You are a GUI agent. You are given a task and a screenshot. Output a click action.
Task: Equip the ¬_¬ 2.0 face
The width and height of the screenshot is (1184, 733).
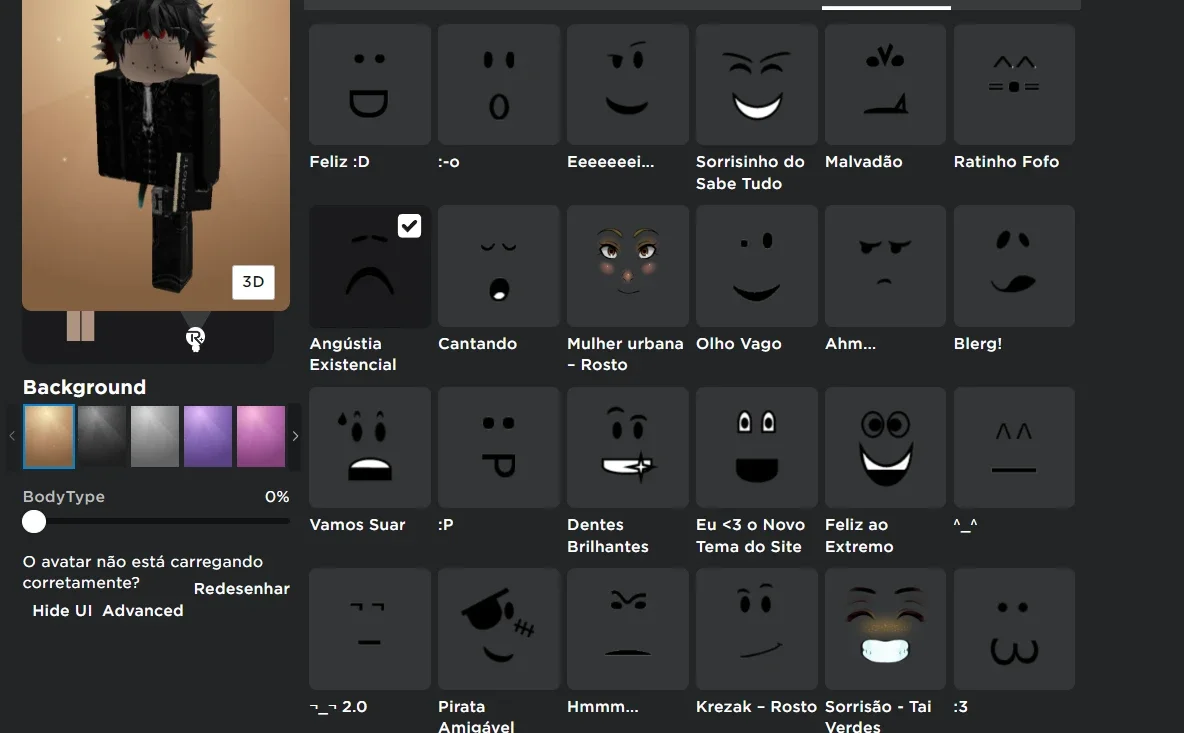[370, 629]
